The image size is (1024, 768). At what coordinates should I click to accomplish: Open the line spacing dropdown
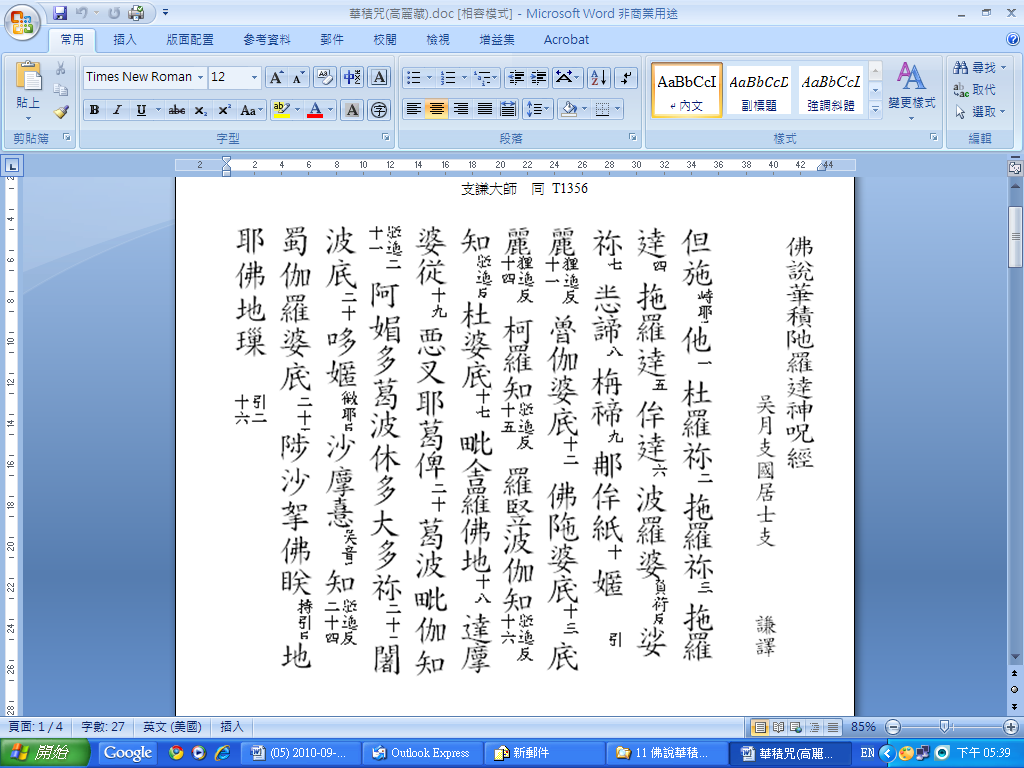[x=537, y=109]
